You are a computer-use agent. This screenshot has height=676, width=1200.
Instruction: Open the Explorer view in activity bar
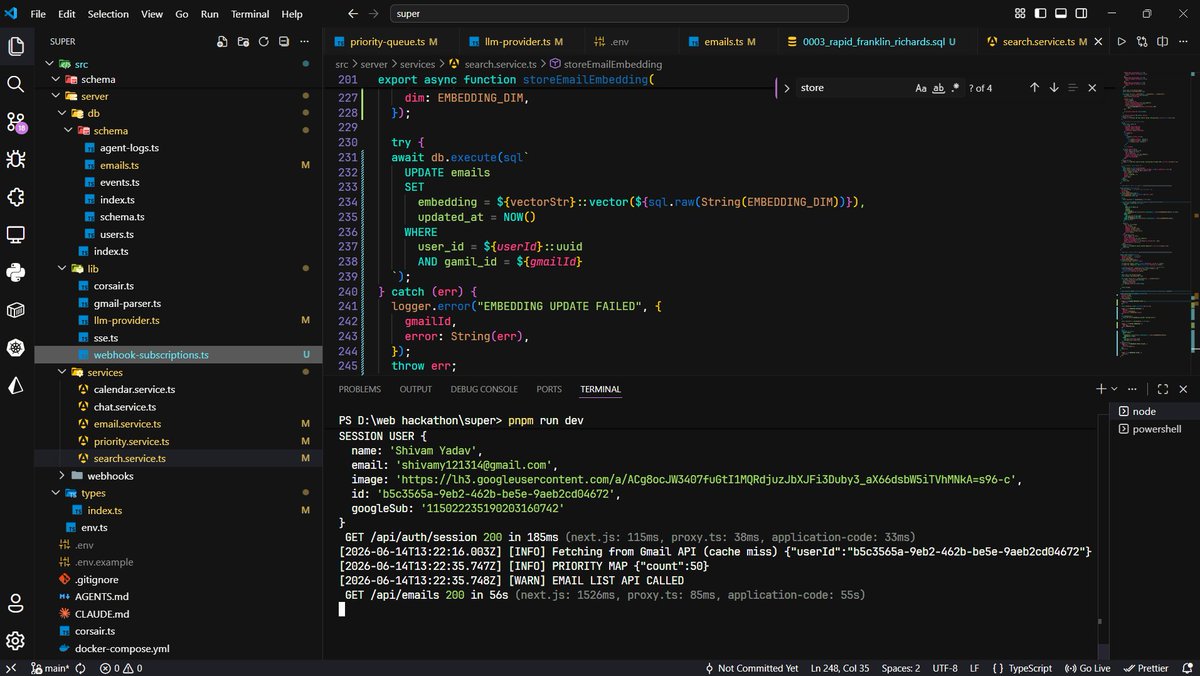(16, 46)
